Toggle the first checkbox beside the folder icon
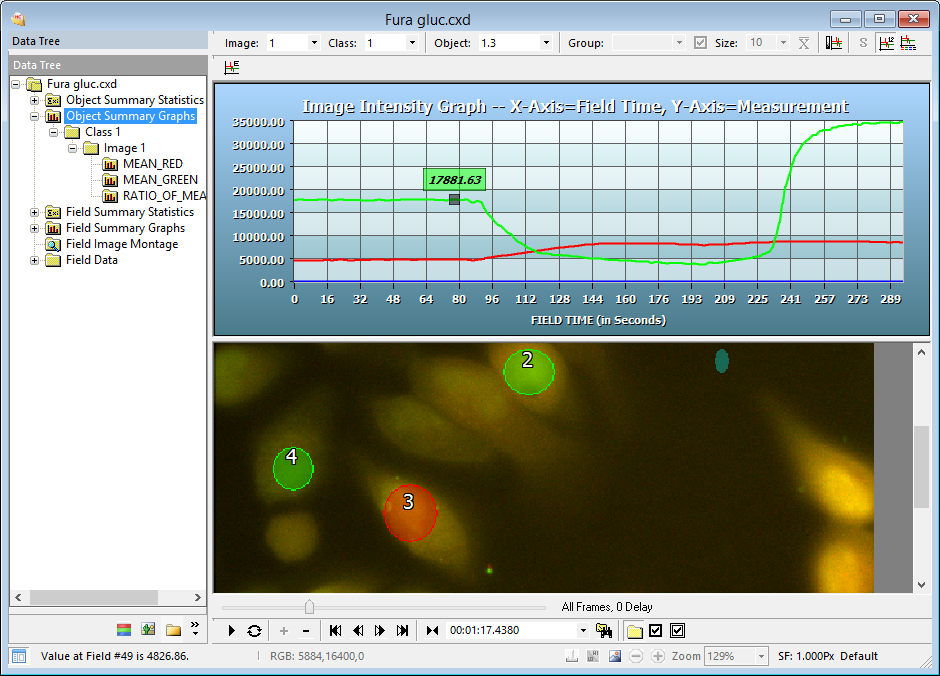Image resolution: width=940 pixels, height=676 pixels. click(x=656, y=631)
